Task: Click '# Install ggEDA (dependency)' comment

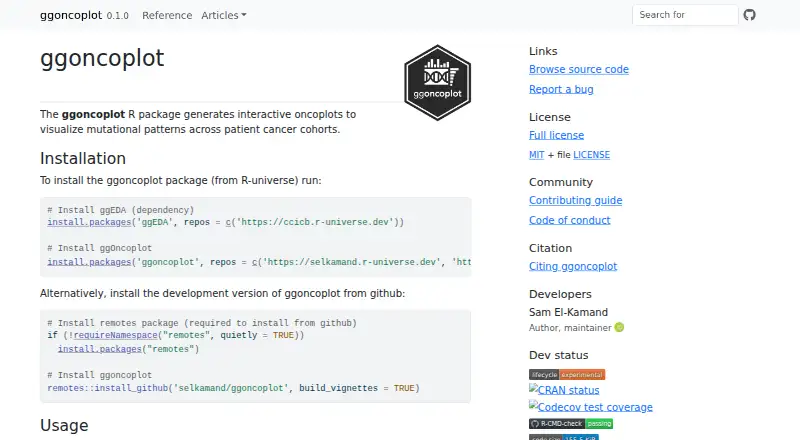Action: pos(121,210)
